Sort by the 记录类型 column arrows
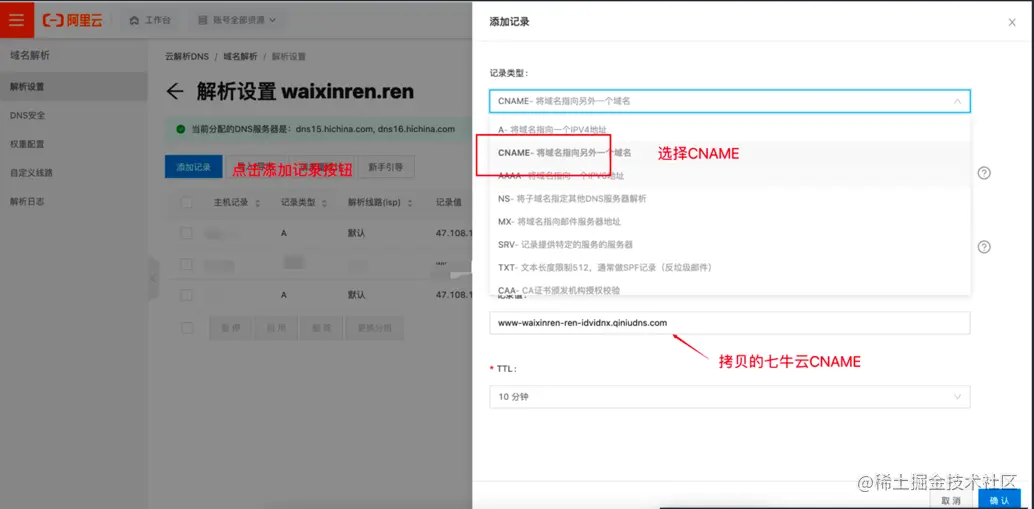Viewport: 1034px width, 509px height. [324, 202]
